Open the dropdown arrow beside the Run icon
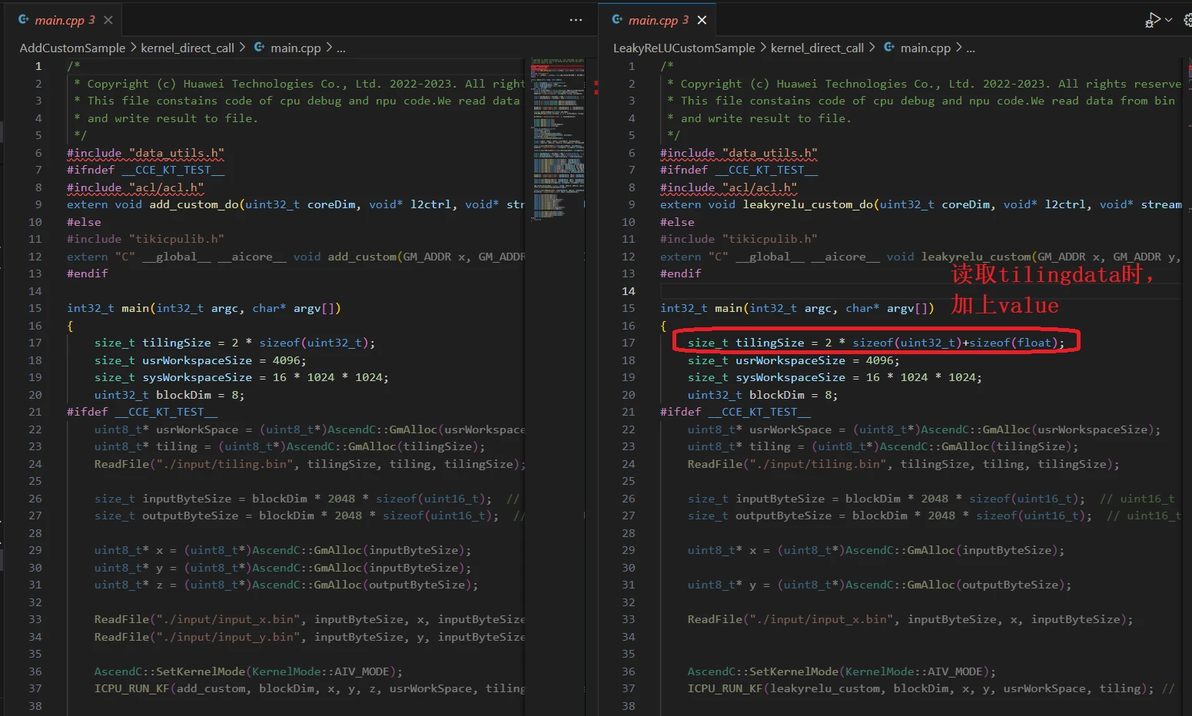The image size is (1192, 716). tap(1168, 21)
